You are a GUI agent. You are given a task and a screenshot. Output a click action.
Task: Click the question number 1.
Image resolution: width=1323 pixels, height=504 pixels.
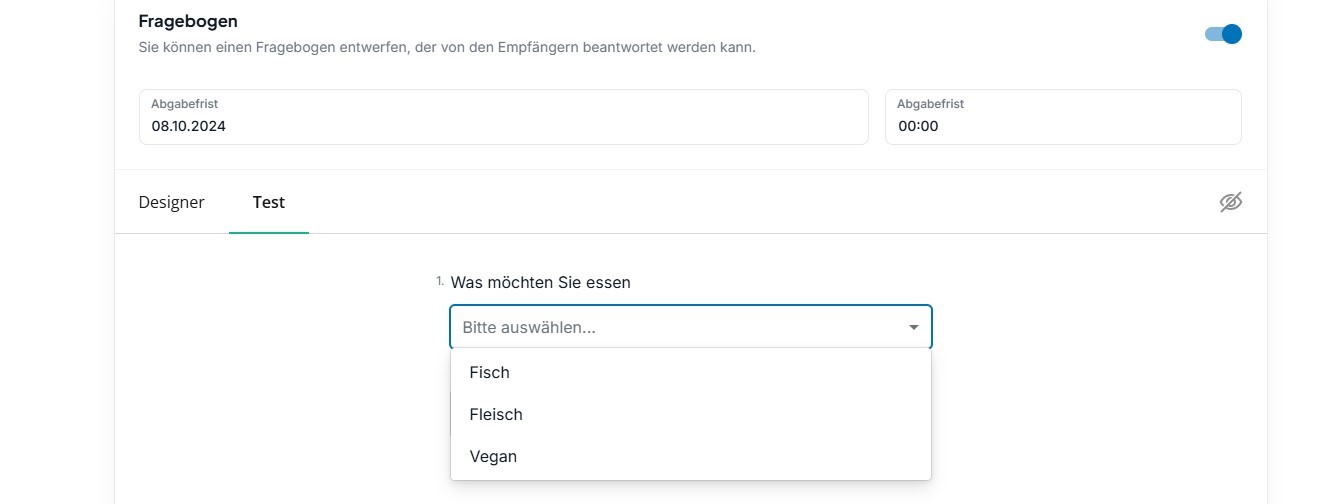[x=440, y=281]
